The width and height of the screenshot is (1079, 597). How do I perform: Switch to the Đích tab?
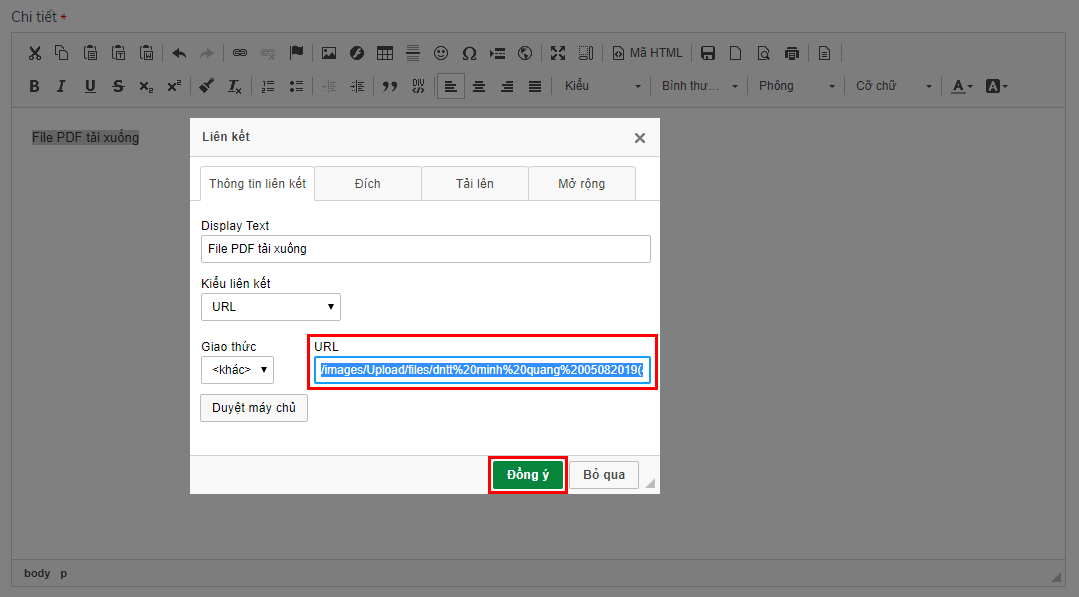click(x=367, y=184)
